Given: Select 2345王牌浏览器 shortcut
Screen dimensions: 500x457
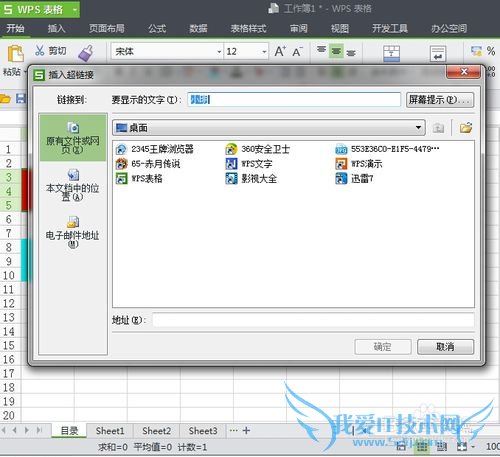Looking at the screenshot, I should coord(155,149).
